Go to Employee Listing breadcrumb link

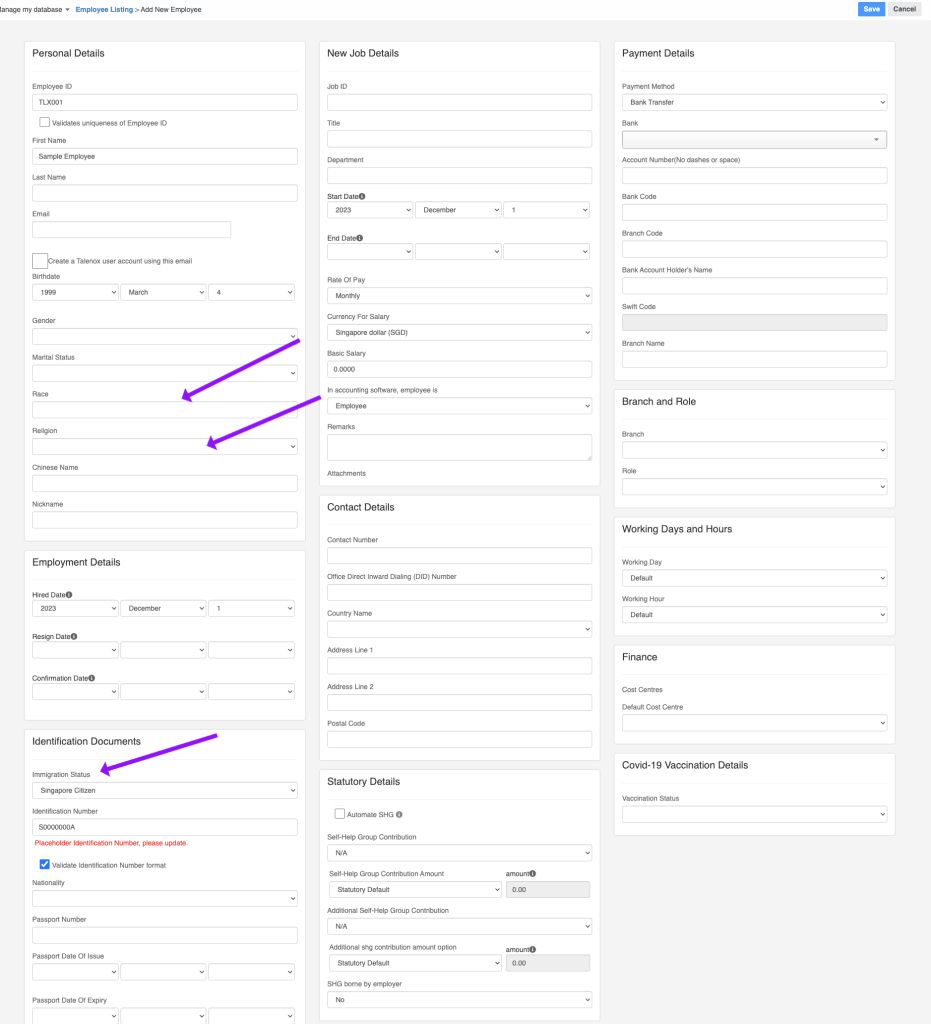(x=104, y=9)
